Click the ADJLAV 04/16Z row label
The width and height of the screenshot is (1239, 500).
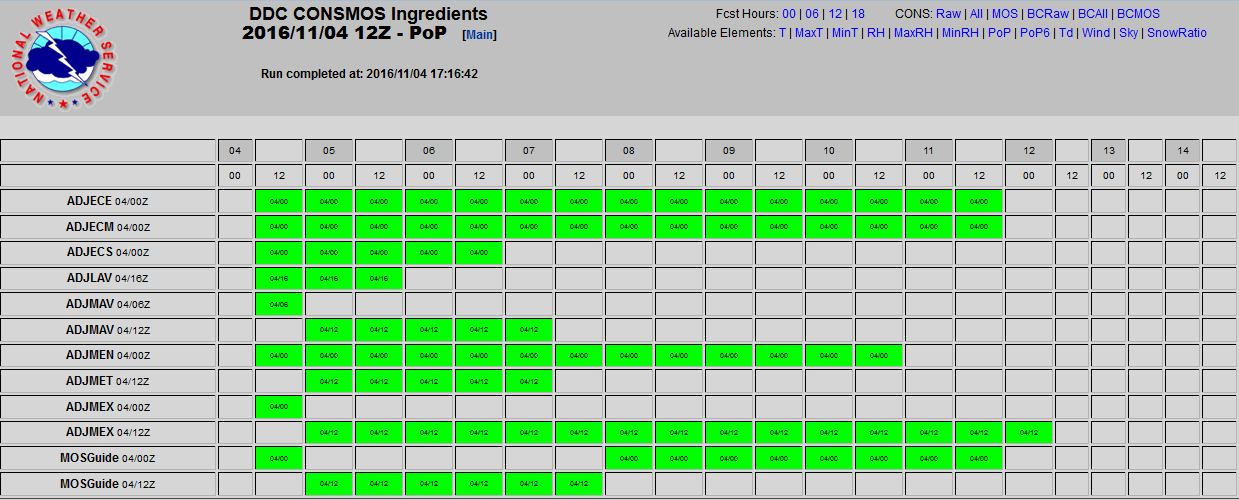click(108, 278)
